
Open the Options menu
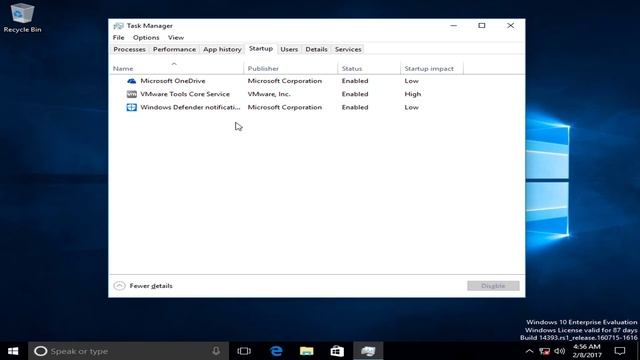pyautogui.click(x=146, y=38)
